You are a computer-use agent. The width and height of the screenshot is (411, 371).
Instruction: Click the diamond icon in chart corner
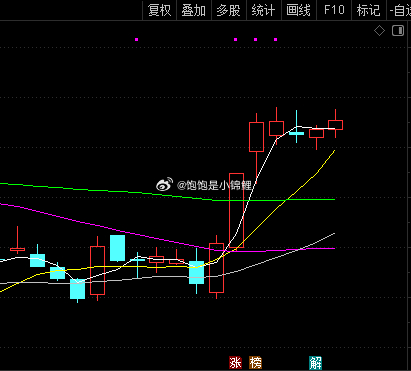coord(379,31)
